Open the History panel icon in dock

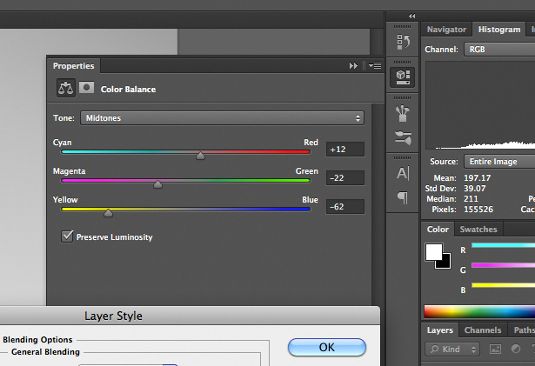point(403,42)
